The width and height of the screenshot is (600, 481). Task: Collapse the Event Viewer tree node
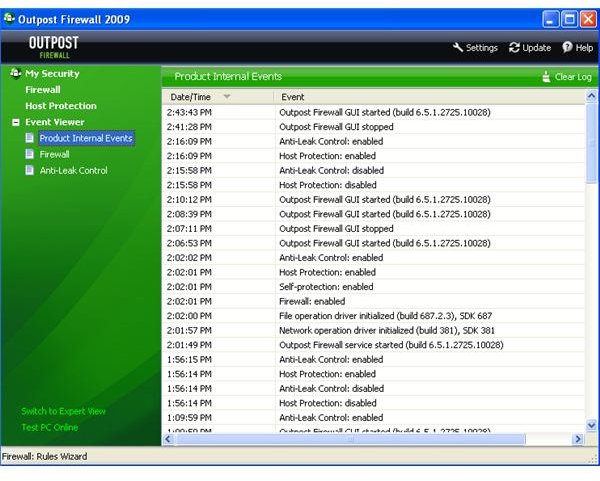[x=16, y=122]
